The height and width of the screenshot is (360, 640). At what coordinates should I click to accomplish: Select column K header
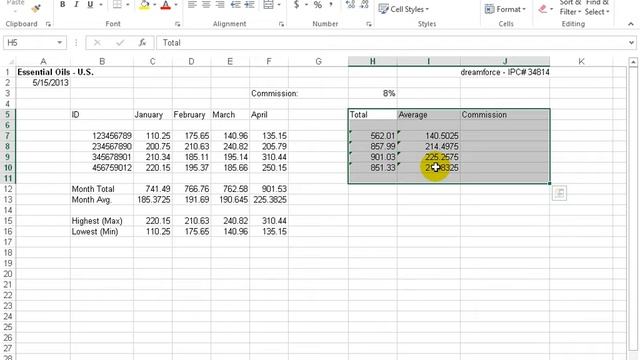point(581,61)
